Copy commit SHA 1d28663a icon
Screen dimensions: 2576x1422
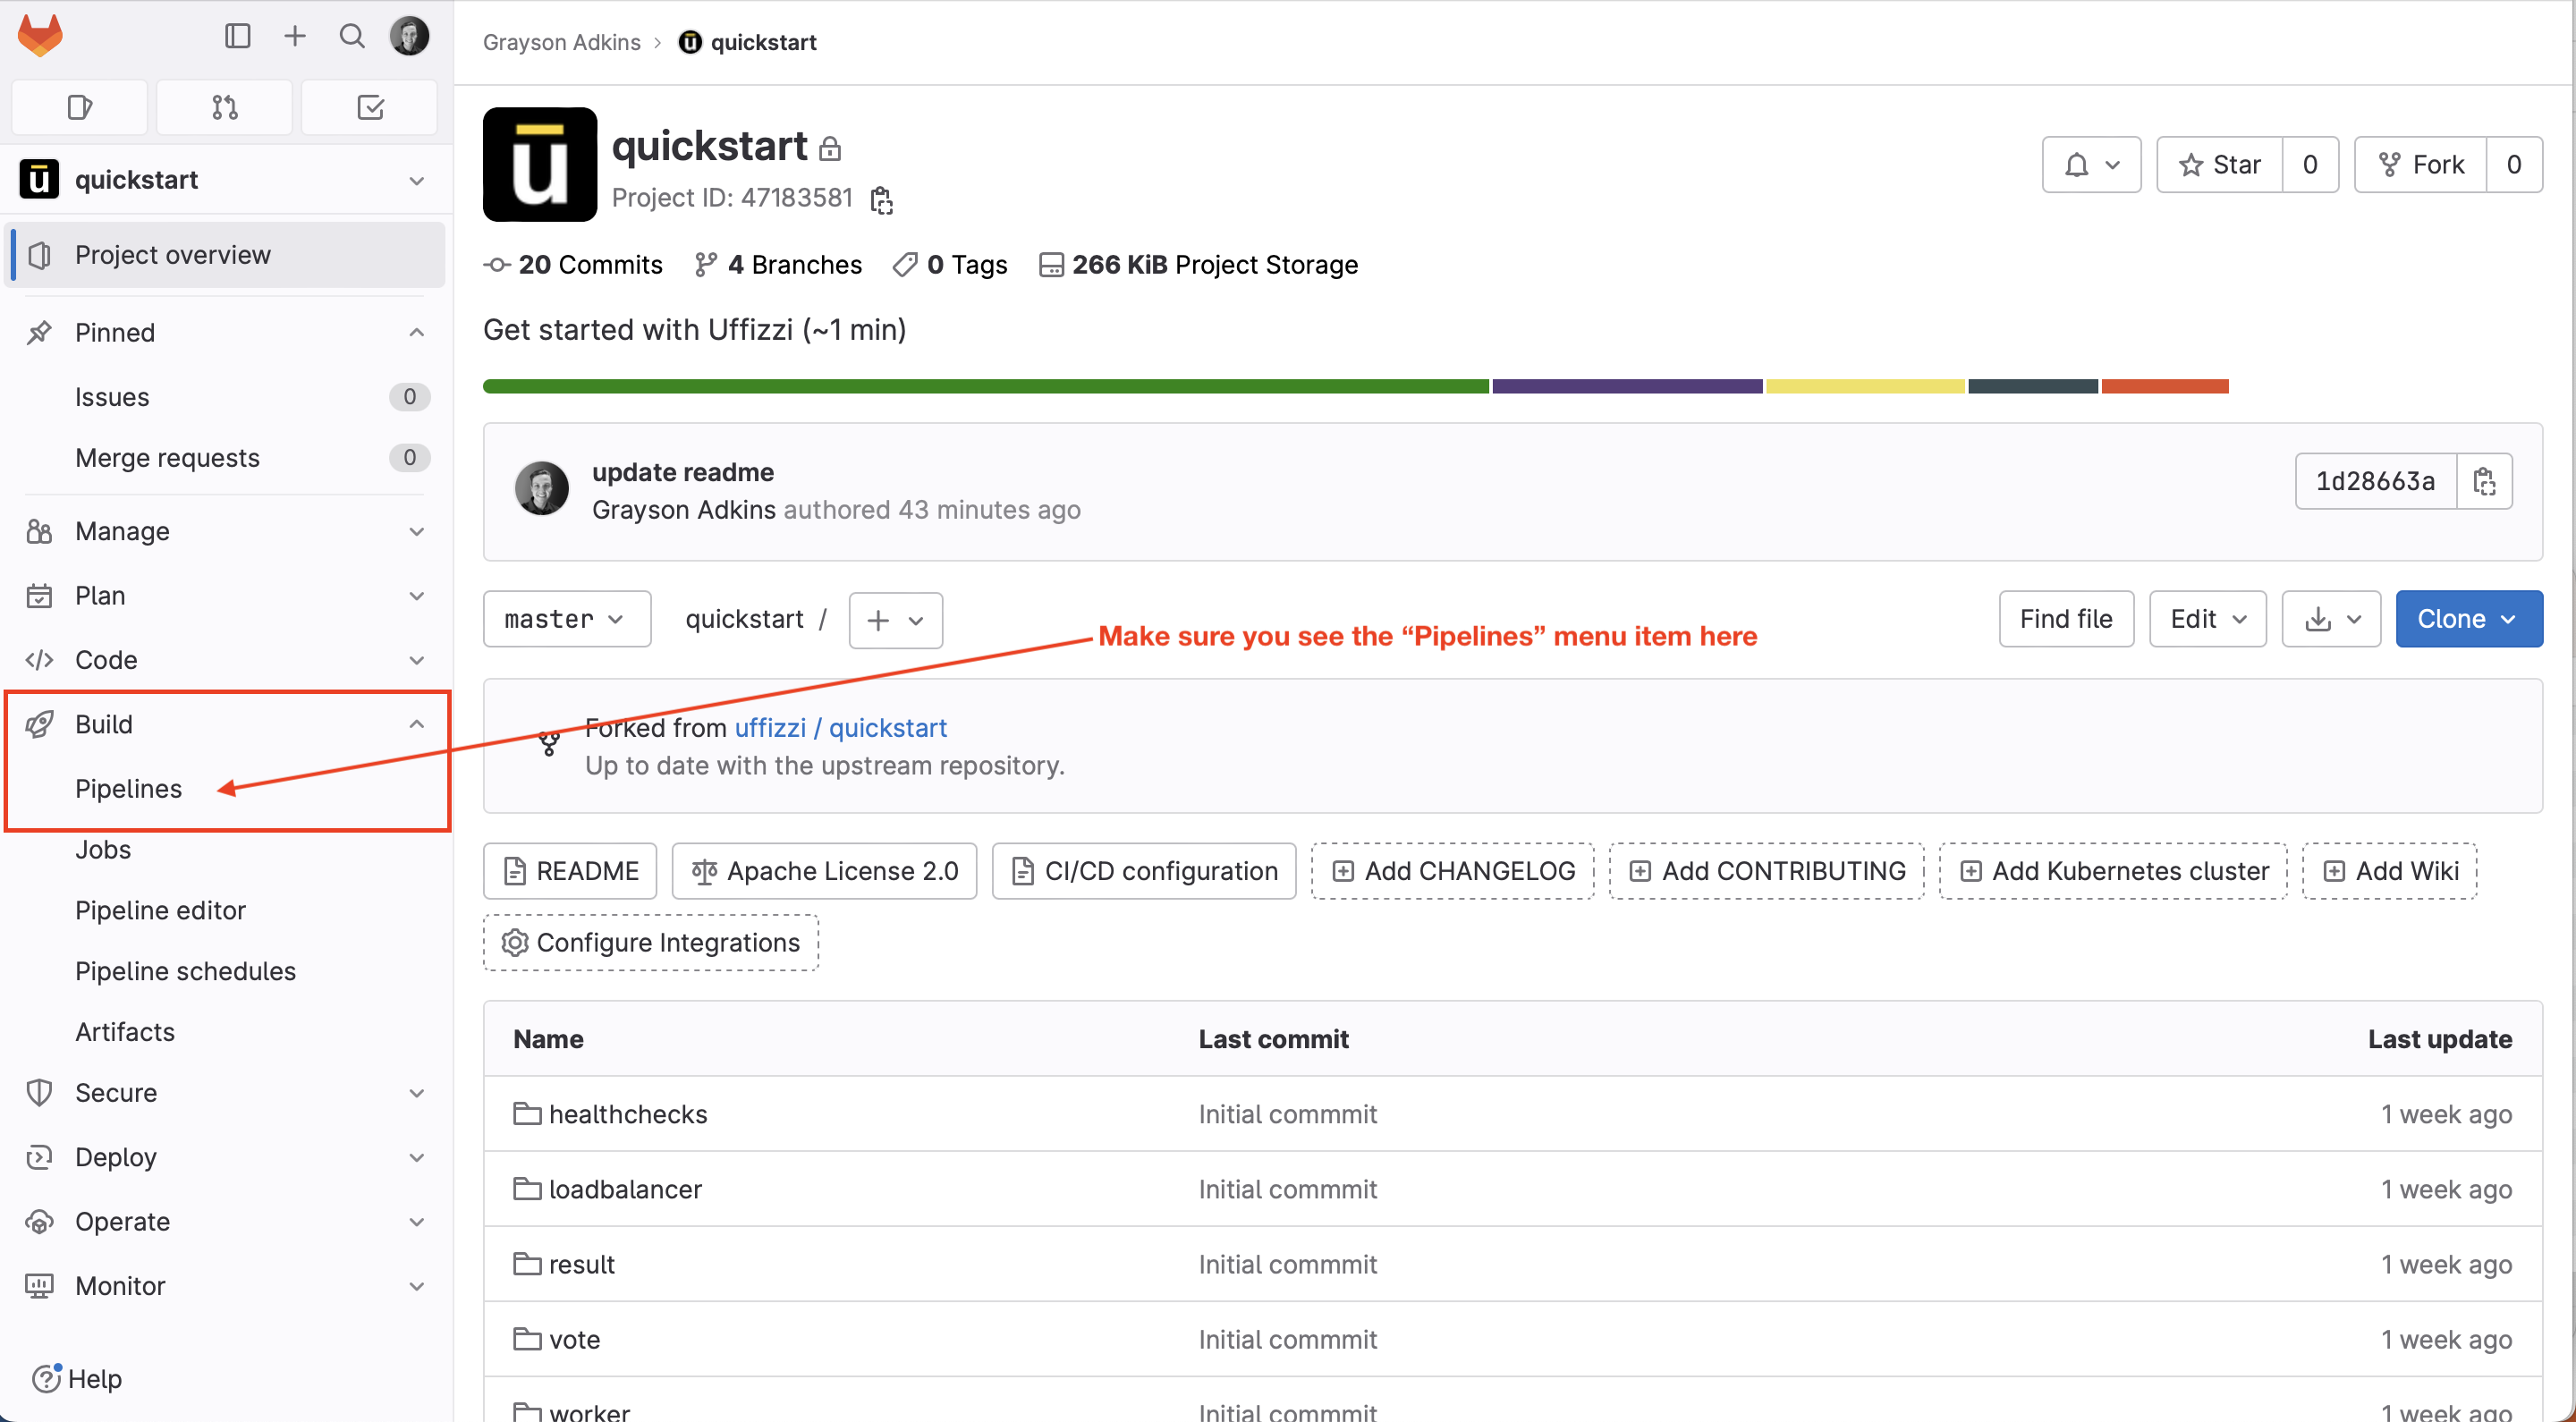[x=2484, y=481]
